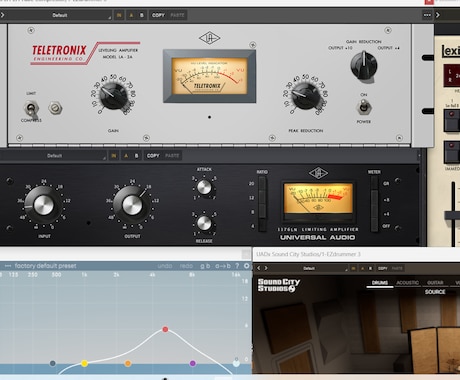
Task: Click COPY on the LA-2A toolbar
Action: tap(158, 15)
